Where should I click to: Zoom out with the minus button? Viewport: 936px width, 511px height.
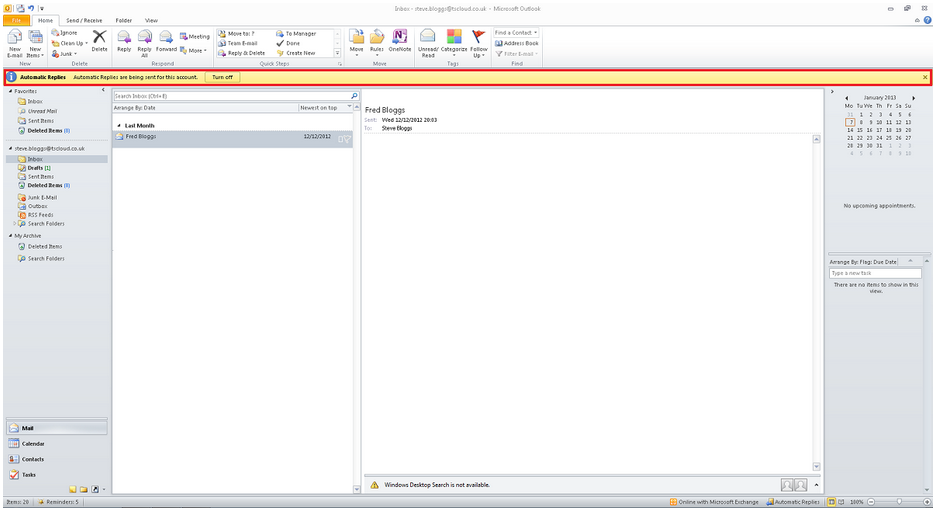871,502
